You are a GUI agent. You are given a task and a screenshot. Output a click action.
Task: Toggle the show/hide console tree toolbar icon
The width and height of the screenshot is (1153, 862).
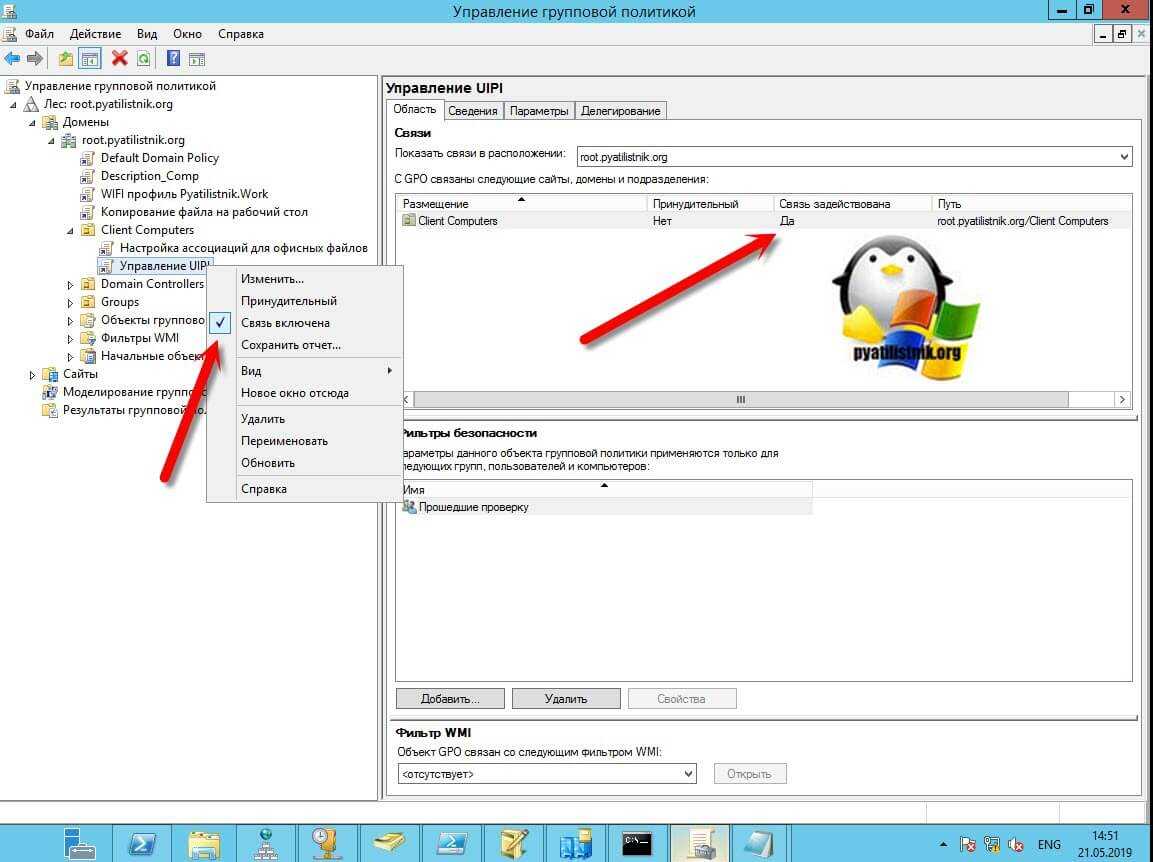point(90,59)
